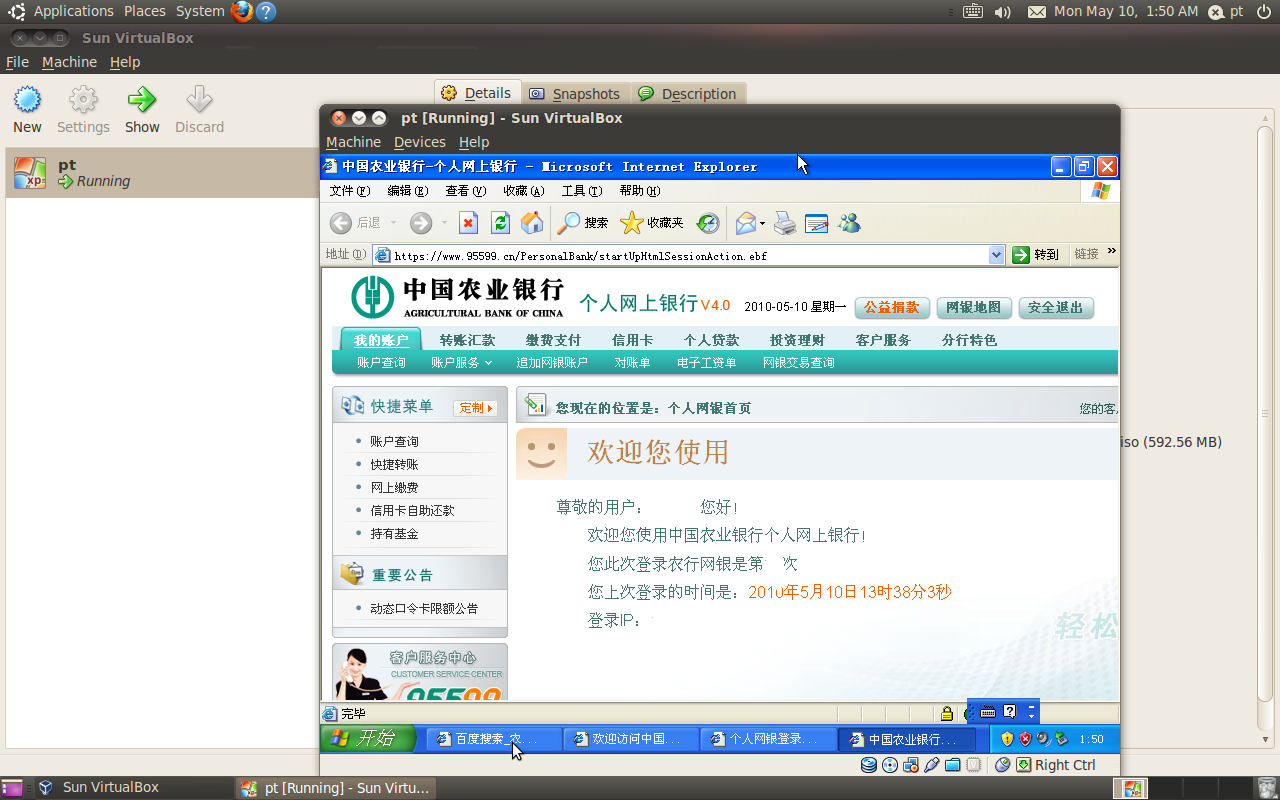Click the IE Forward arrow icon
The image size is (1280, 800).
tap(421, 223)
